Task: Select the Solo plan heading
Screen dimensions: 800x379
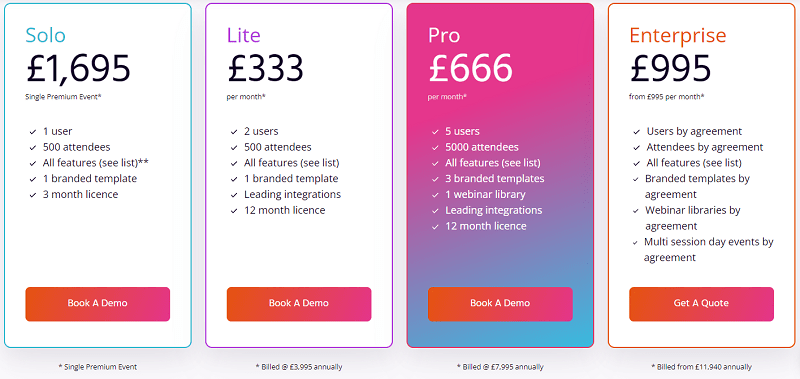Action: point(46,35)
